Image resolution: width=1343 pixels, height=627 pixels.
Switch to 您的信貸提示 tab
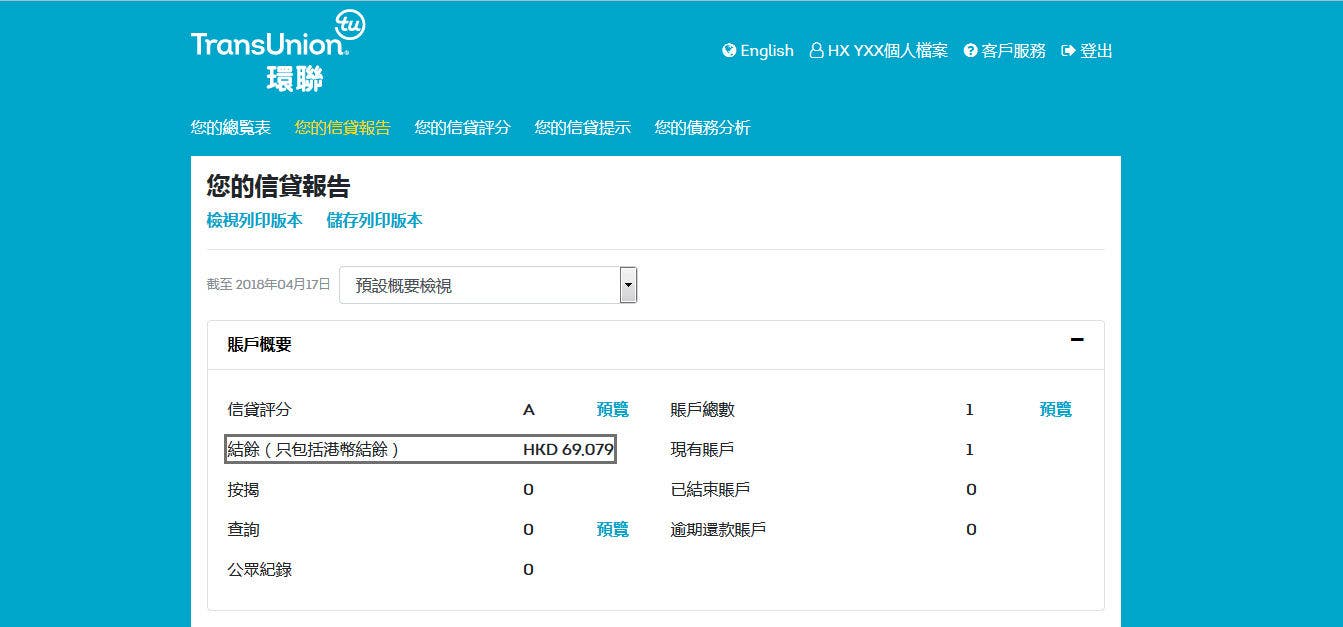pyautogui.click(x=583, y=128)
